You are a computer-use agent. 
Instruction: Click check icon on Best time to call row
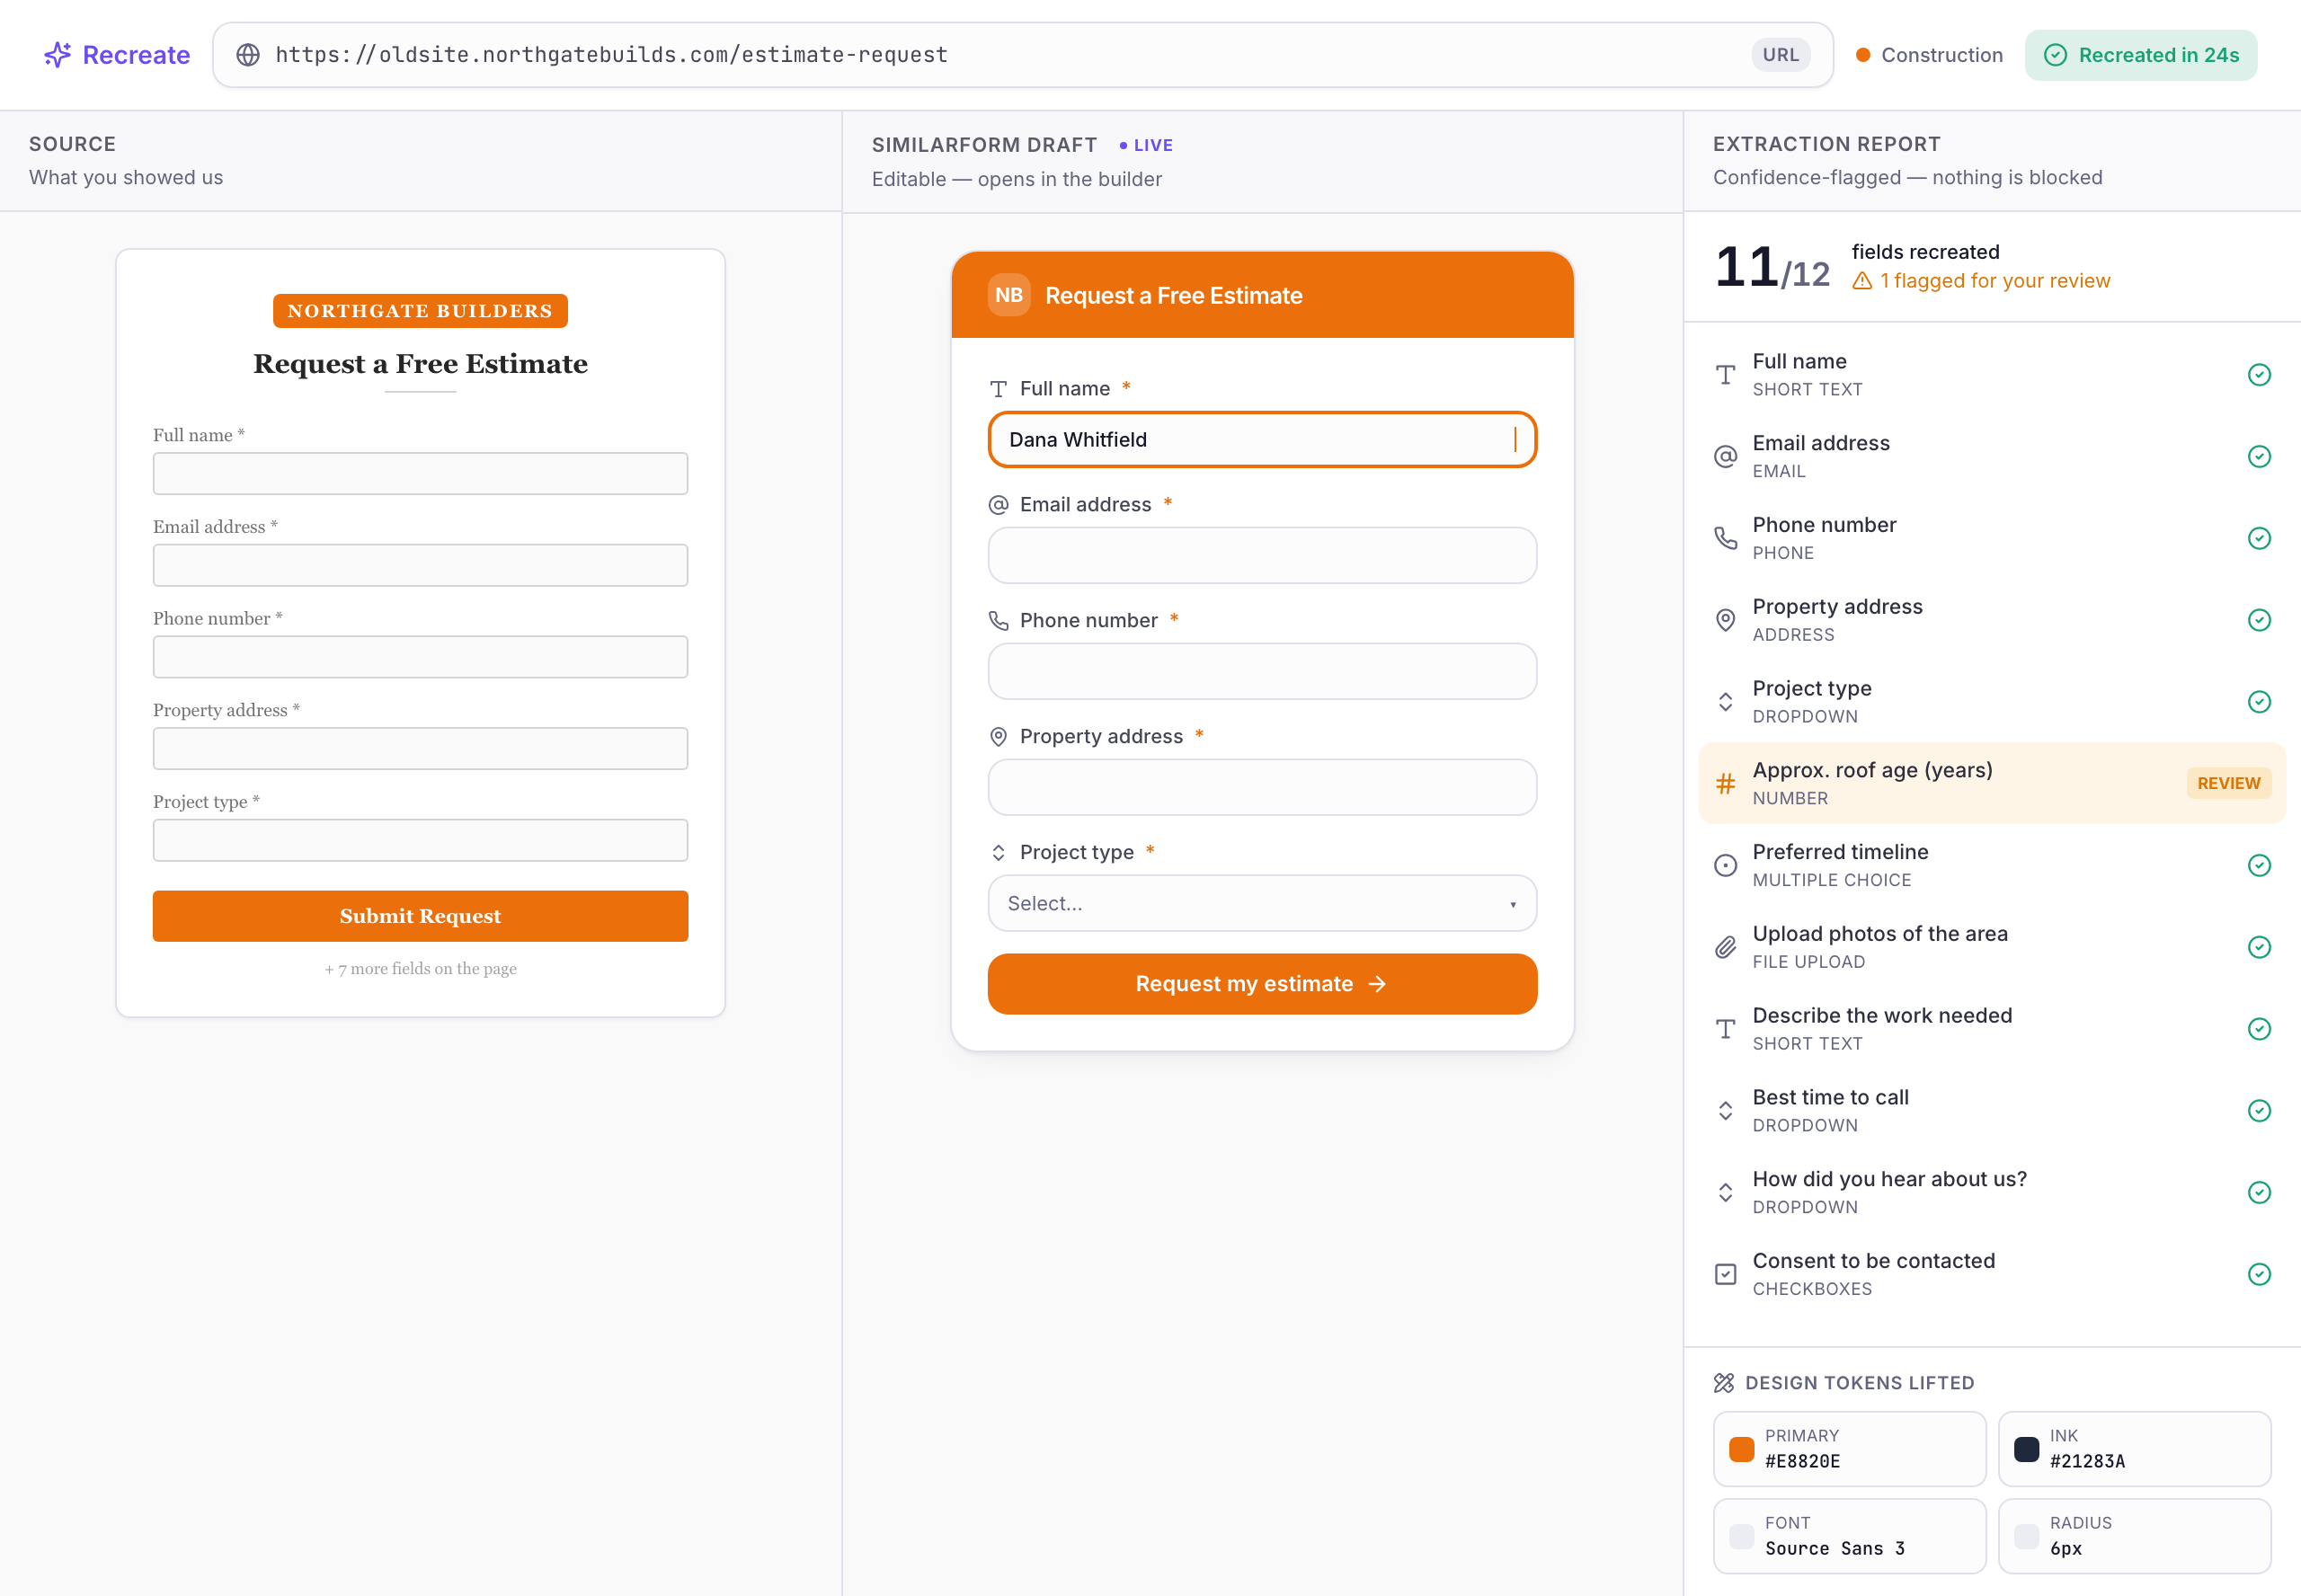click(2259, 1110)
